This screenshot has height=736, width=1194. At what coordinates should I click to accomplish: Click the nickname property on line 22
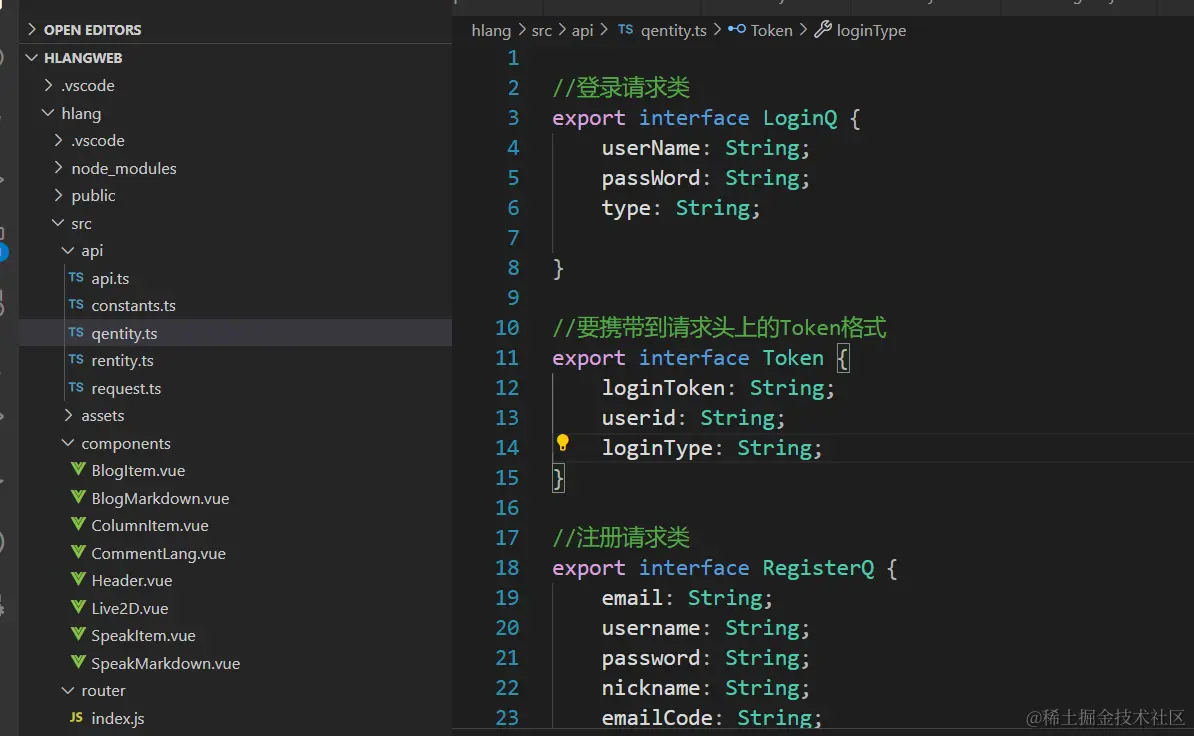650,688
